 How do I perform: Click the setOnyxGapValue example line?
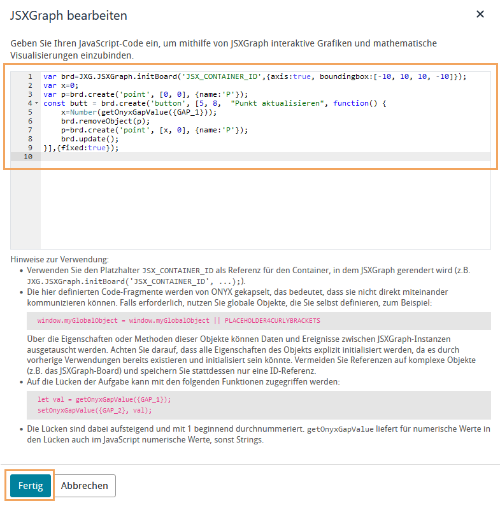pyautogui.click(x=94, y=410)
